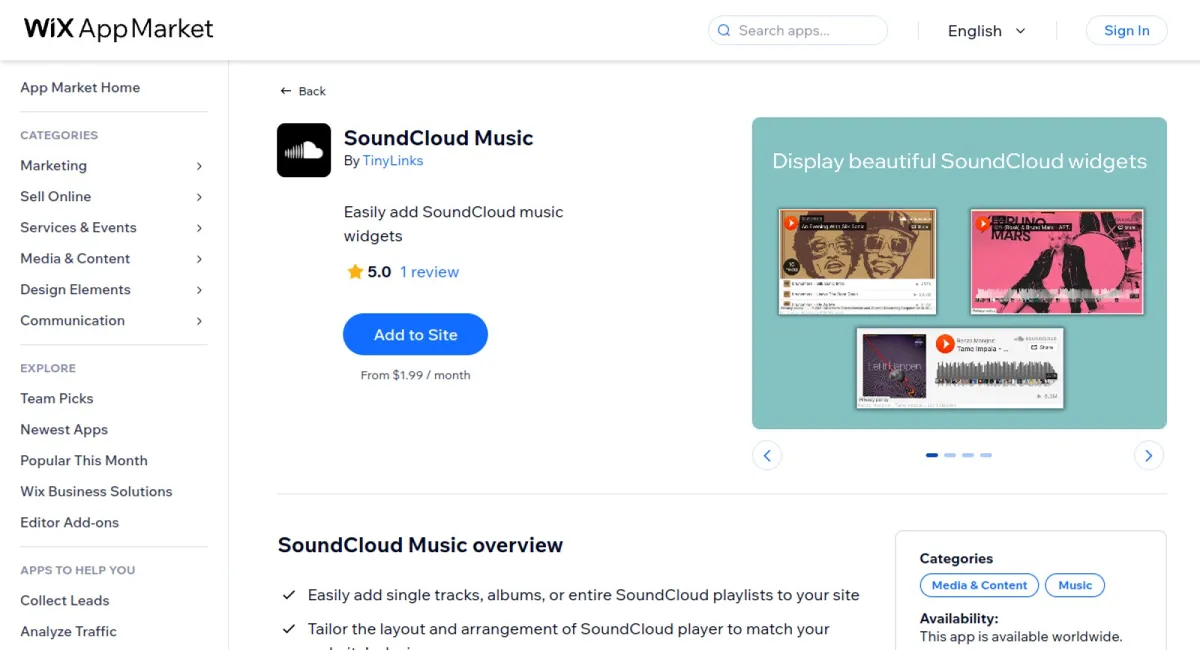
Task: Click the Wix App Market logo
Action: 119,29
